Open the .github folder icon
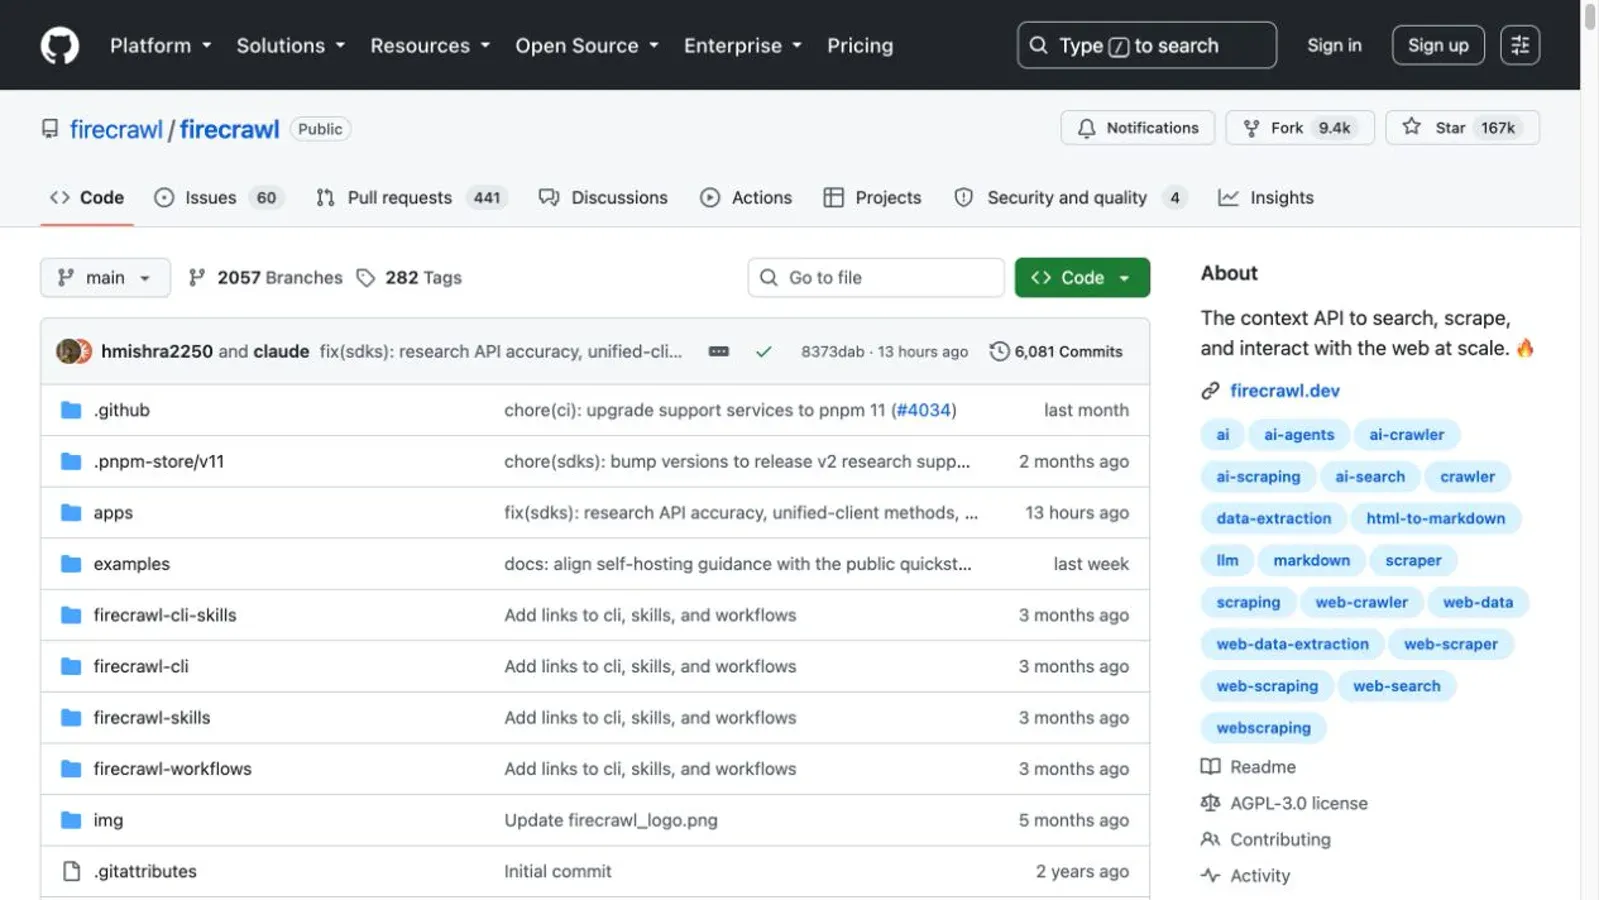Screen dimensions: 1600x900 [71, 410]
